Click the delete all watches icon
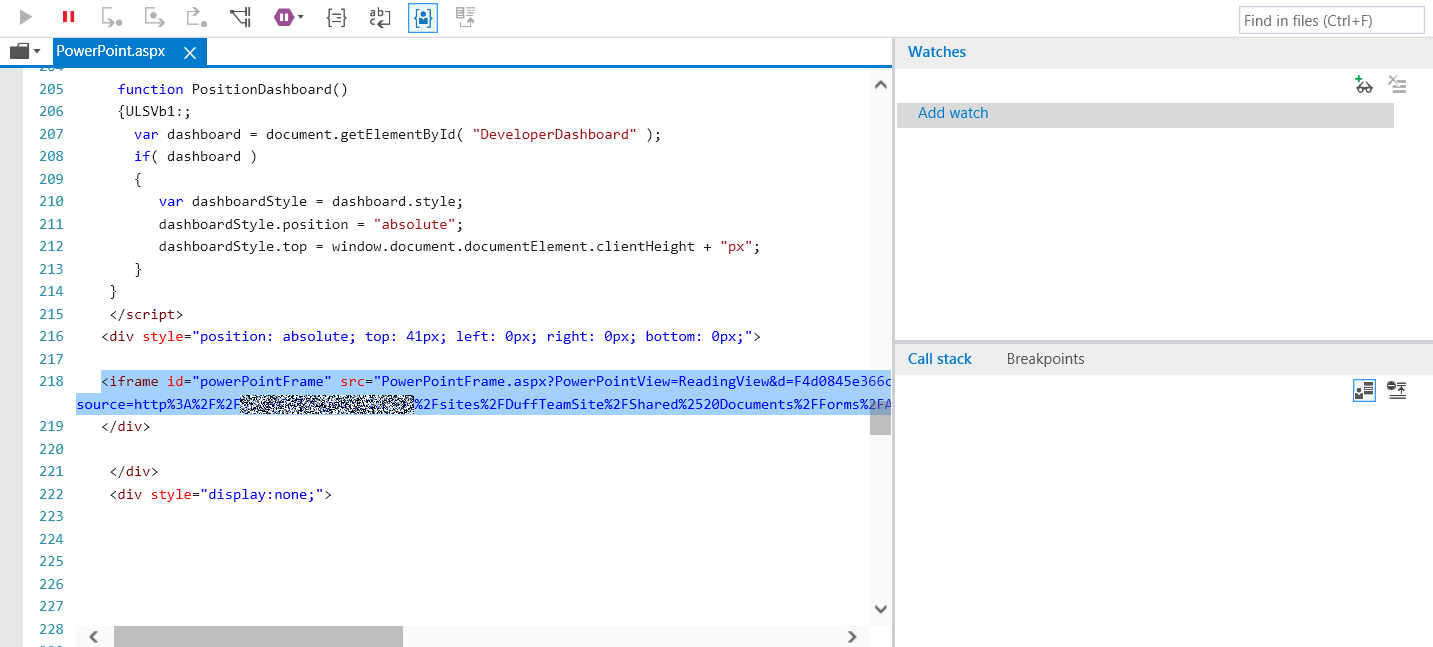The height and width of the screenshot is (647, 1433). pyautogui.click(x=1397, y=85)
